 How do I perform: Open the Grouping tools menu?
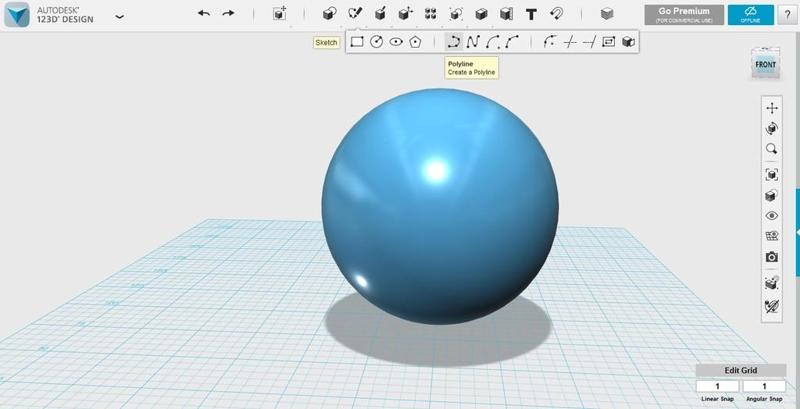point(456,14)
